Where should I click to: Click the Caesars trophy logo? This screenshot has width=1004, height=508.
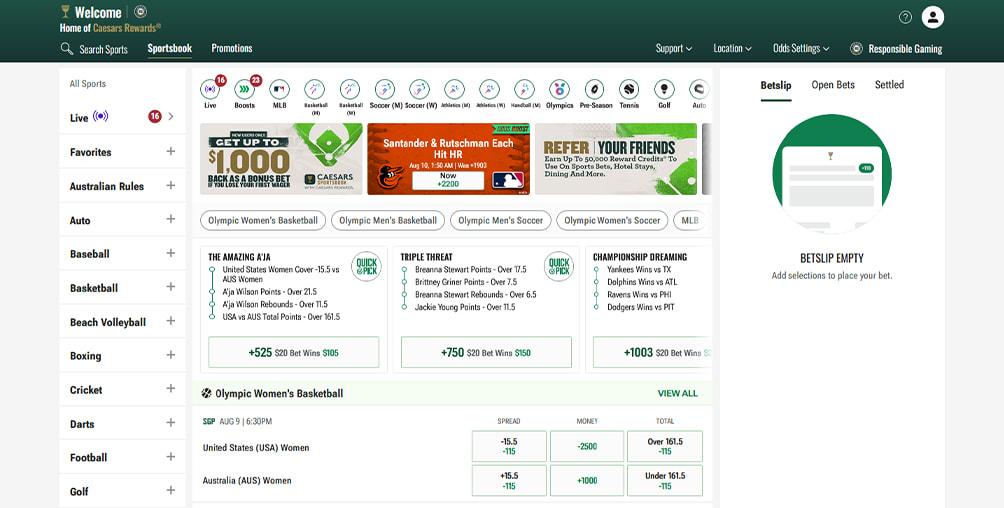tap(65, 12)
